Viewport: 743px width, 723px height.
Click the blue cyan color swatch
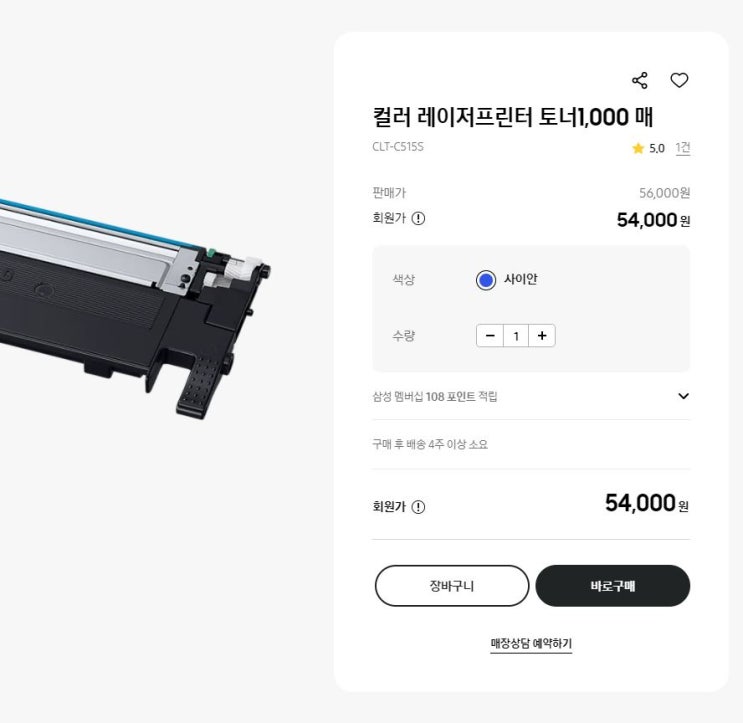[486, 280]
